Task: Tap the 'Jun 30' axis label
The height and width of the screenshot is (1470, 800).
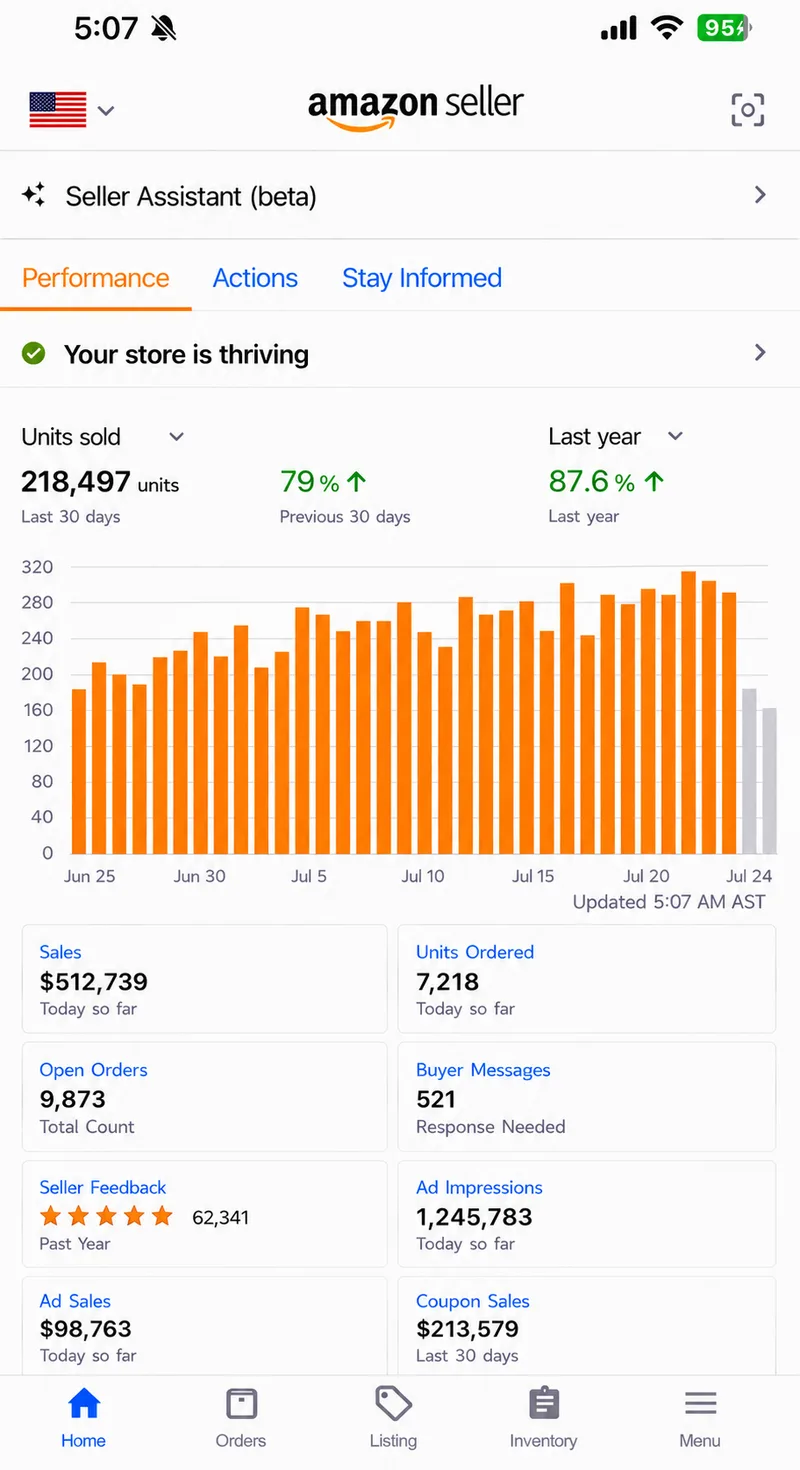Action: point(200,876)
